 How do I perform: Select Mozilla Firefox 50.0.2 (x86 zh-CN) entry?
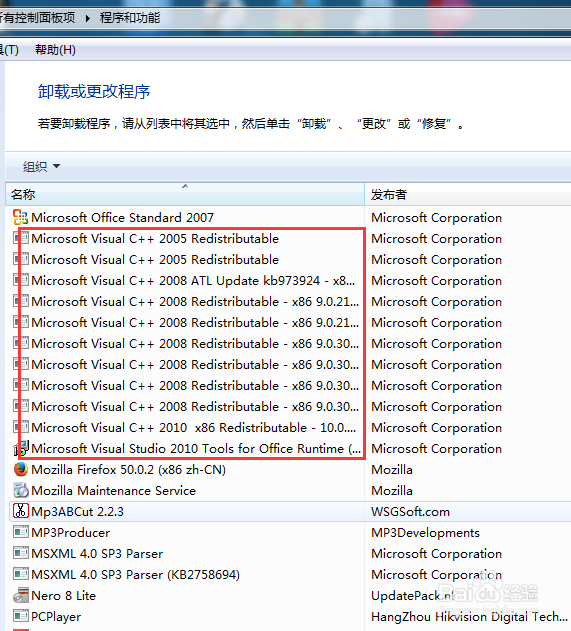128,470
